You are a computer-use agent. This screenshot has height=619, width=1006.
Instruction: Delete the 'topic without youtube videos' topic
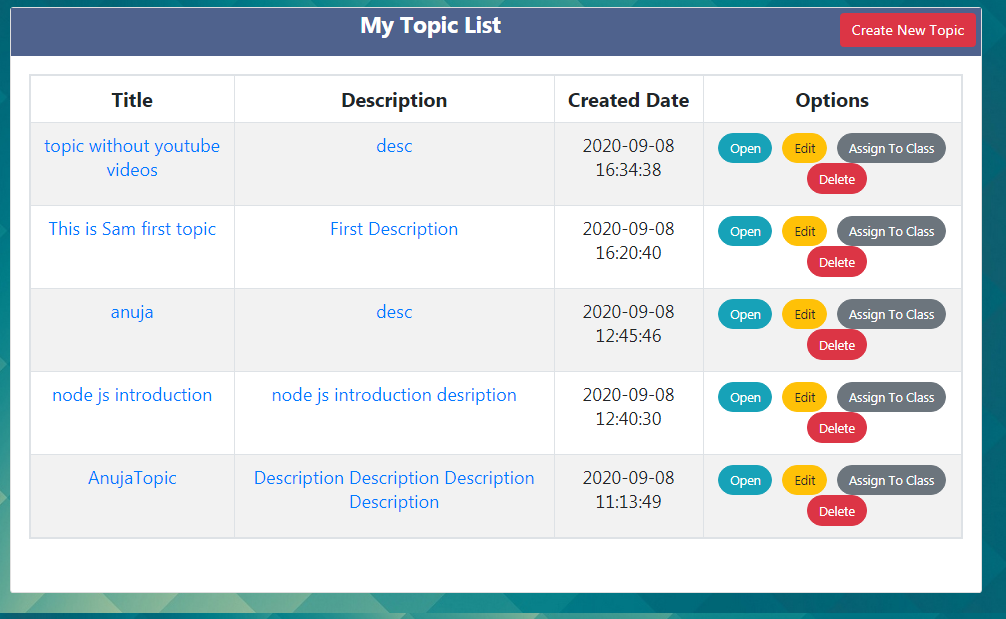tap(837, 179)
